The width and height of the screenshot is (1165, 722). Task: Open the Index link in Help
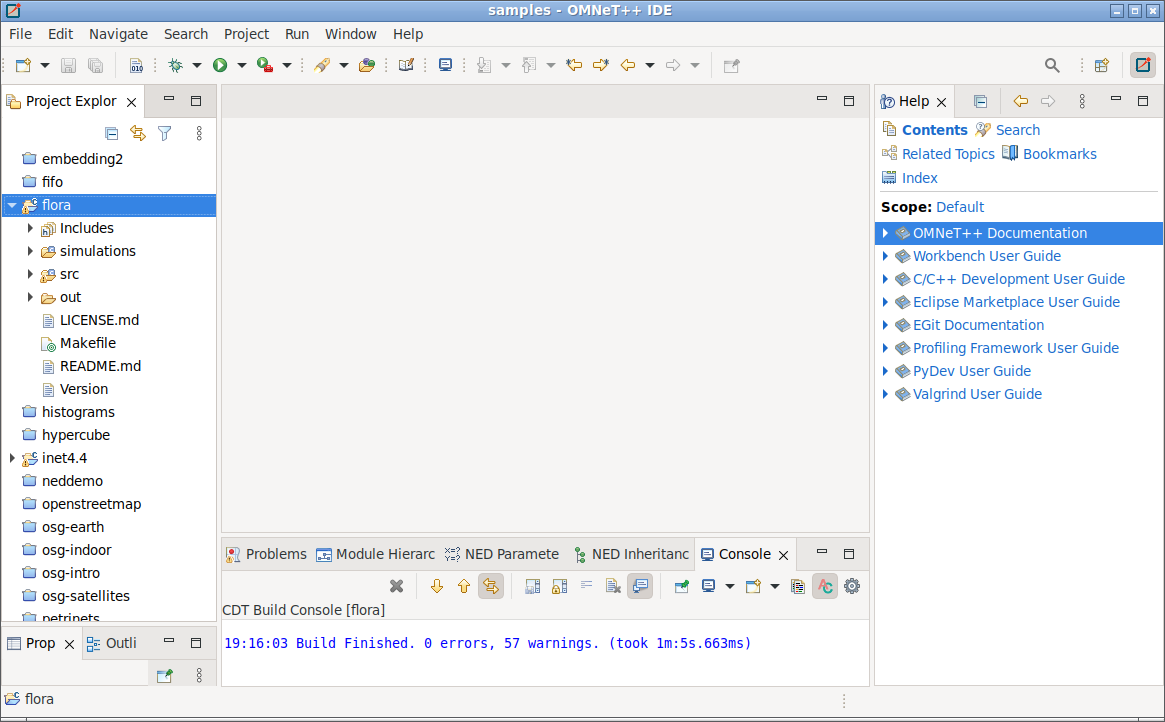point(919,178)
